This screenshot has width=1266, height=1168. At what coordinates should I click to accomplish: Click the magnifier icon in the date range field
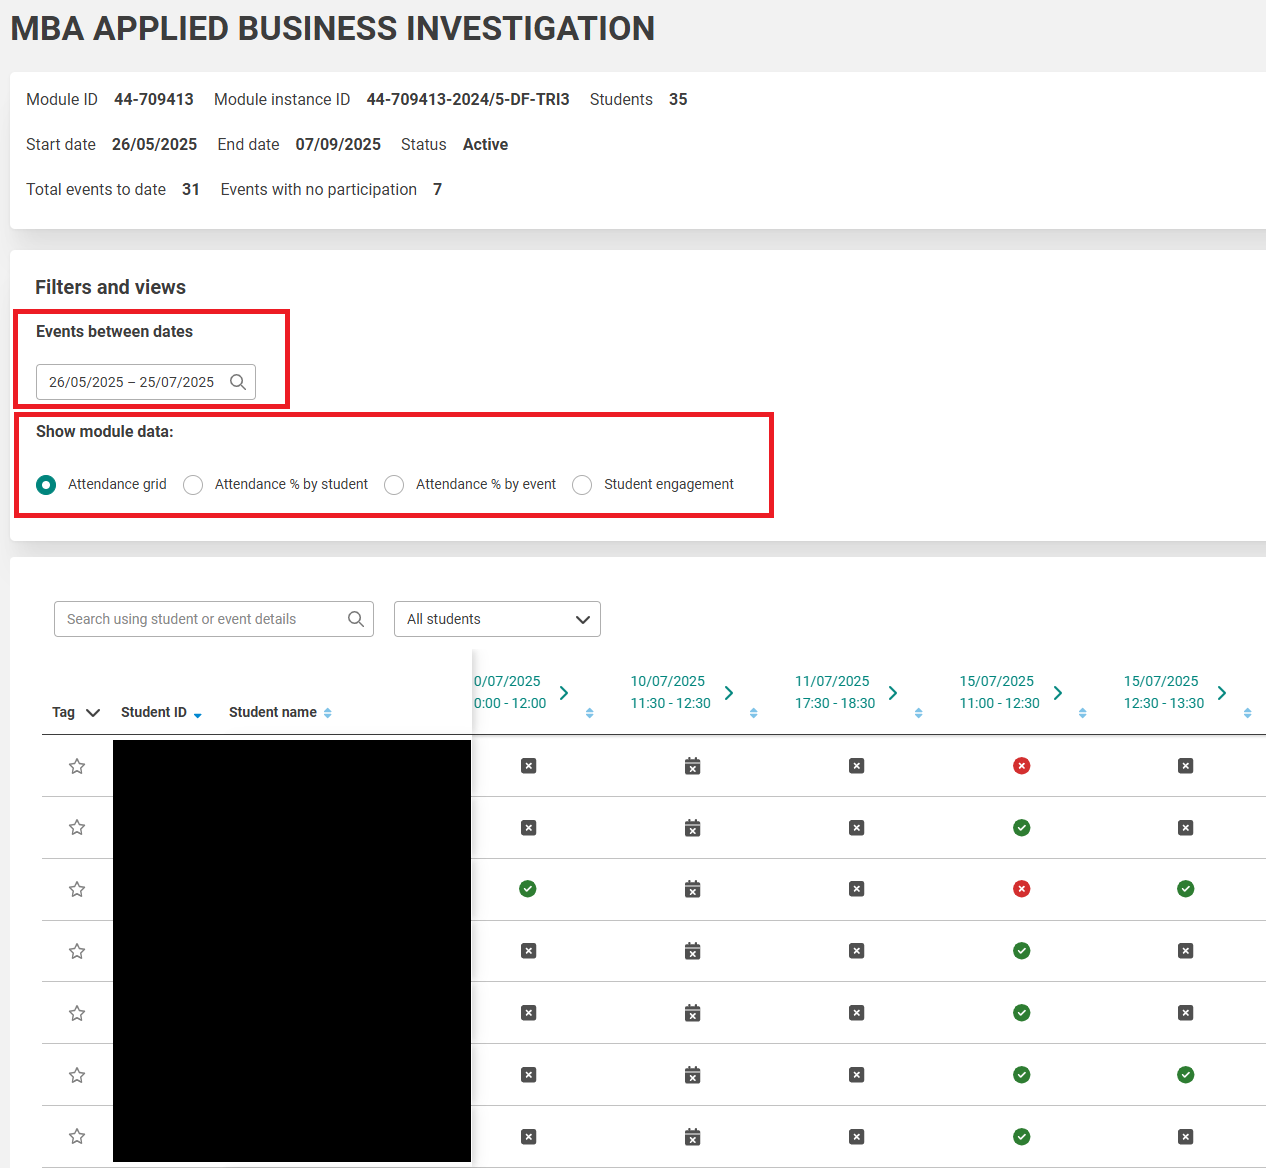pos(238,382)
